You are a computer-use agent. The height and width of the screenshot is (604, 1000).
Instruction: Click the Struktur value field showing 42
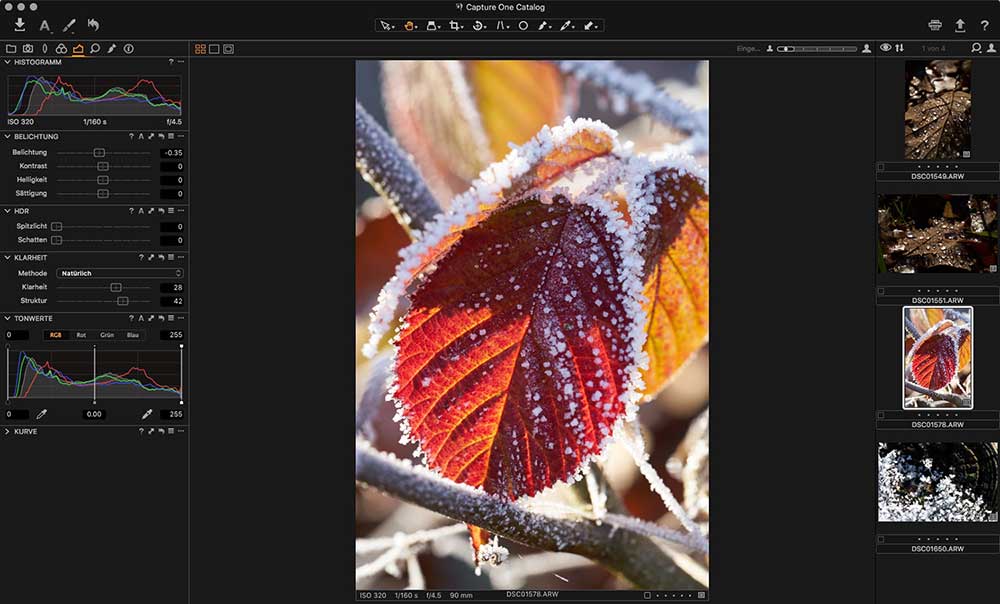pos(172,300)
